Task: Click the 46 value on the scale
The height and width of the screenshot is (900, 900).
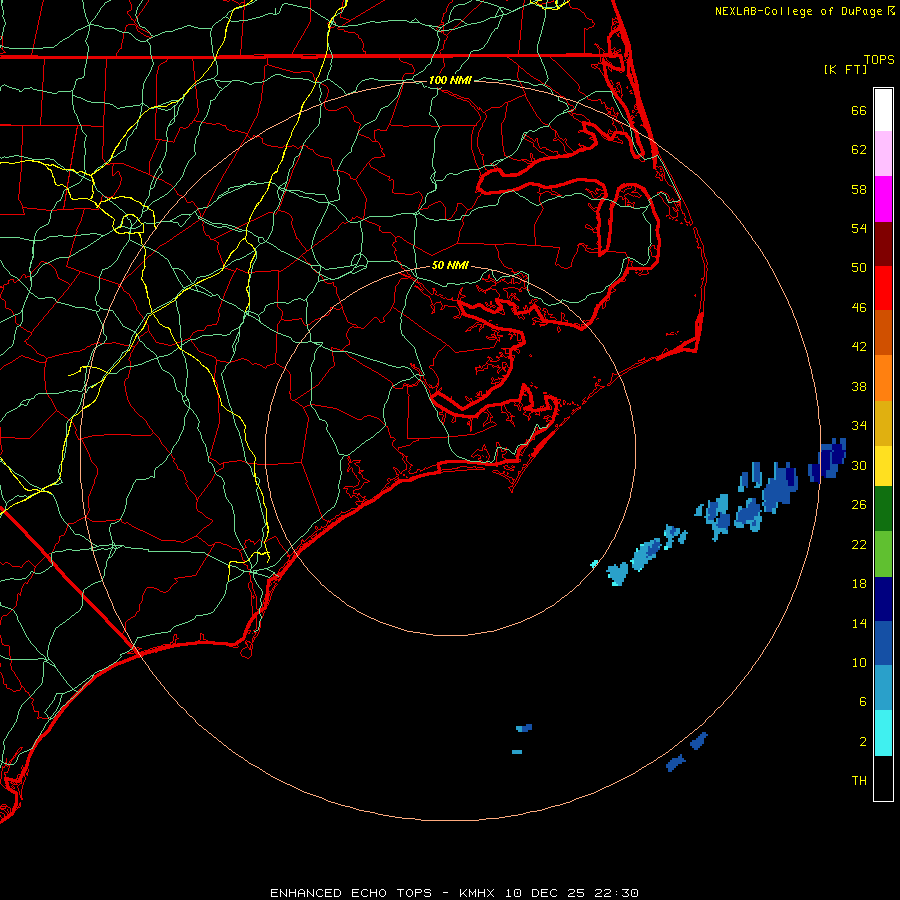Action: (x=859, y=308)
